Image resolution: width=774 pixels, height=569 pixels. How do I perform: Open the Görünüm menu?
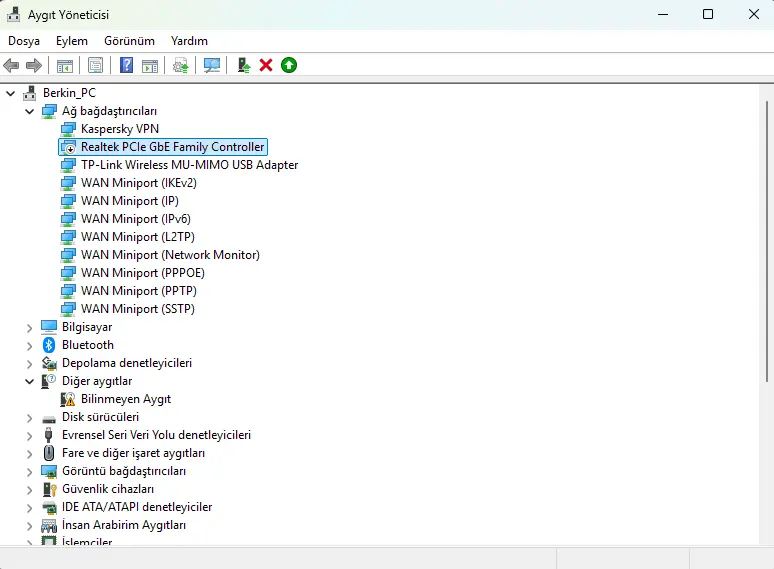129,41
